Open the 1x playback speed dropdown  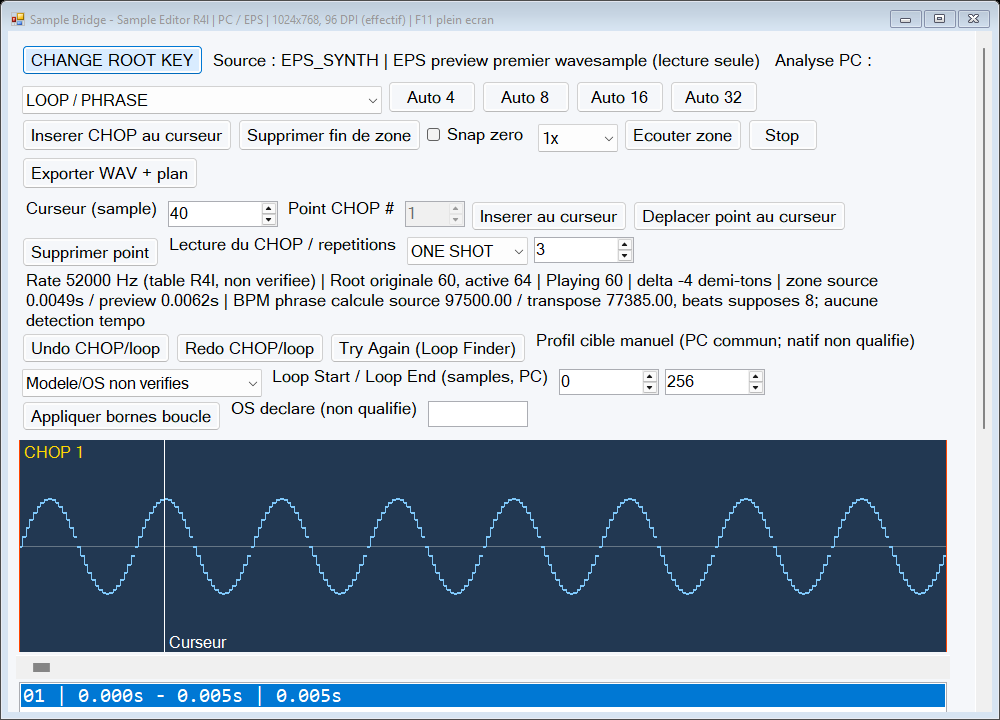click(578, 138)
